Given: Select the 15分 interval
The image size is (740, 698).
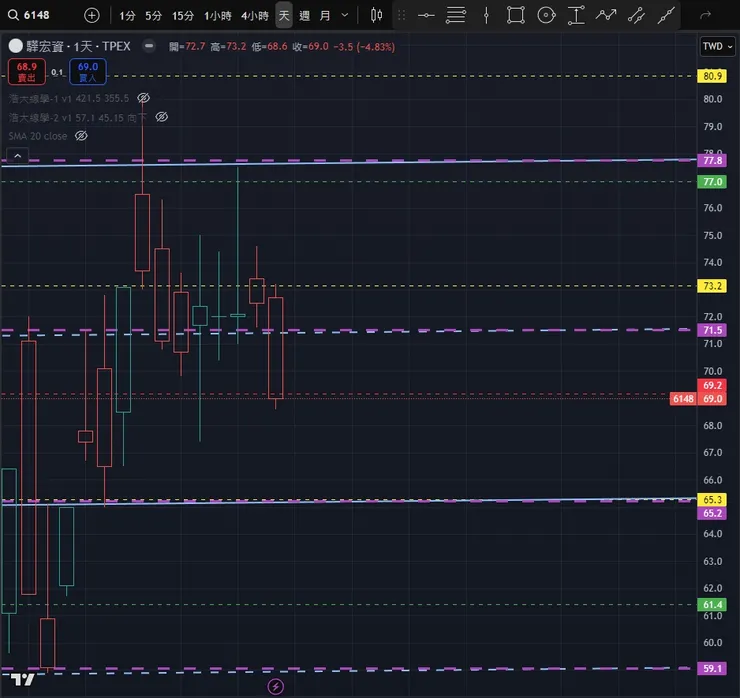Looking at the screenshot, I should pyautogui.click(x=183, y=16).
